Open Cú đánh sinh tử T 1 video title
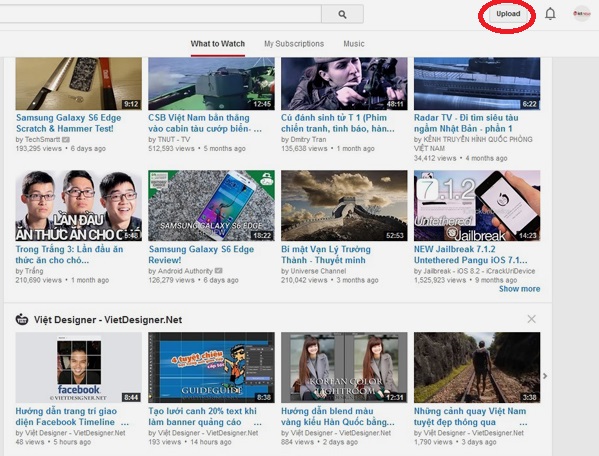599x456 pixels. [338, 123]
